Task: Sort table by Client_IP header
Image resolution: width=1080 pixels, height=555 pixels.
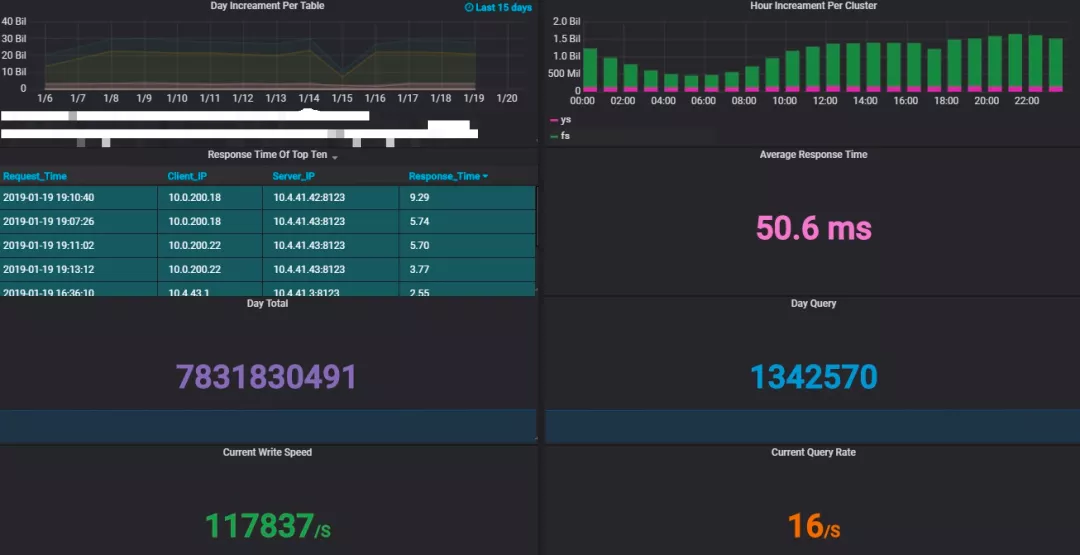Action: point(187,176)
